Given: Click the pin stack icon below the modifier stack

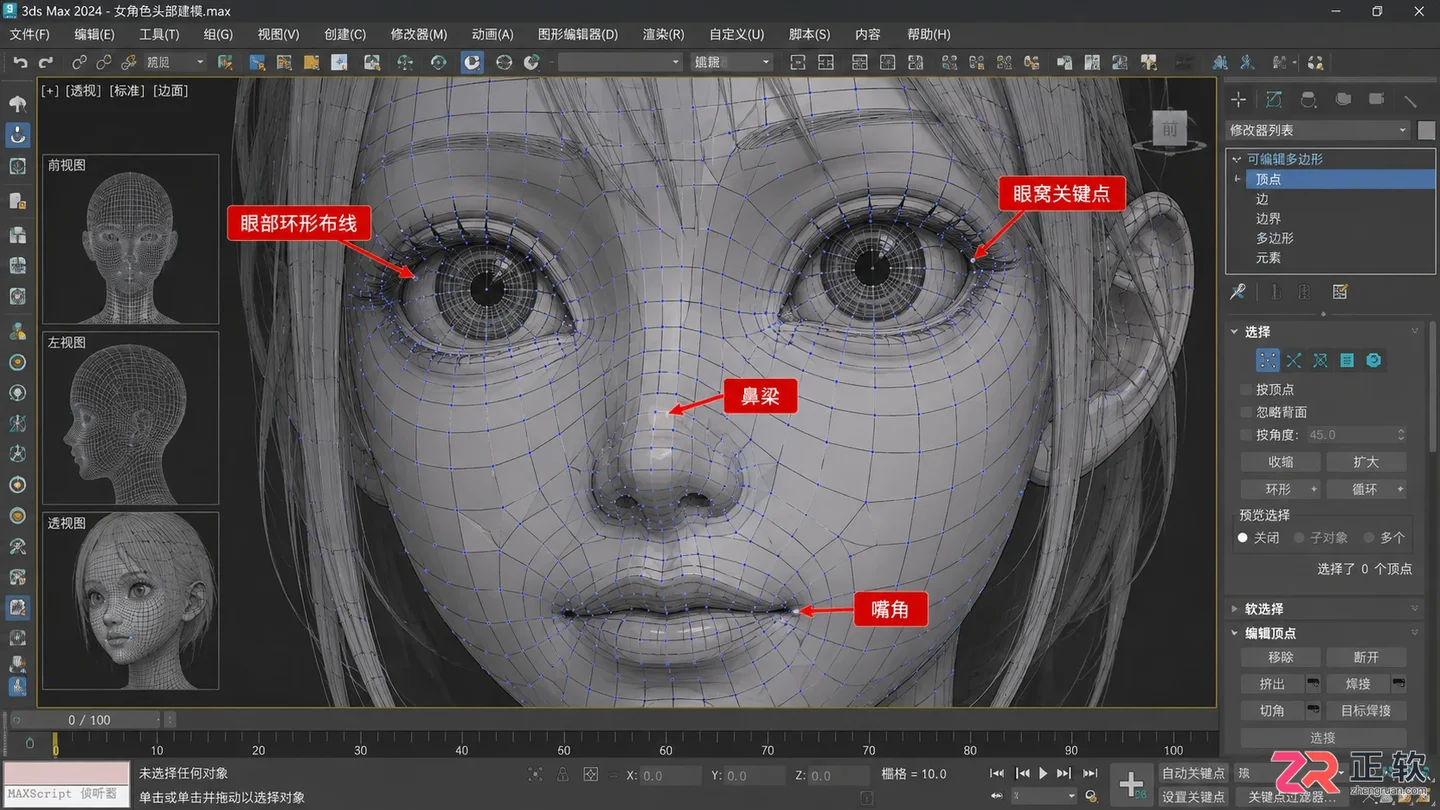Looking at the screenshot, I should 1238,292.
